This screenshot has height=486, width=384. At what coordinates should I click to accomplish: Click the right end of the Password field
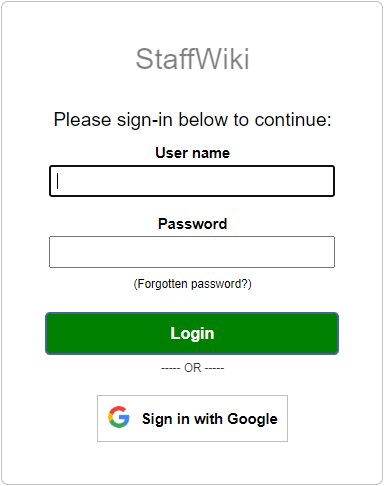(327, 252)
